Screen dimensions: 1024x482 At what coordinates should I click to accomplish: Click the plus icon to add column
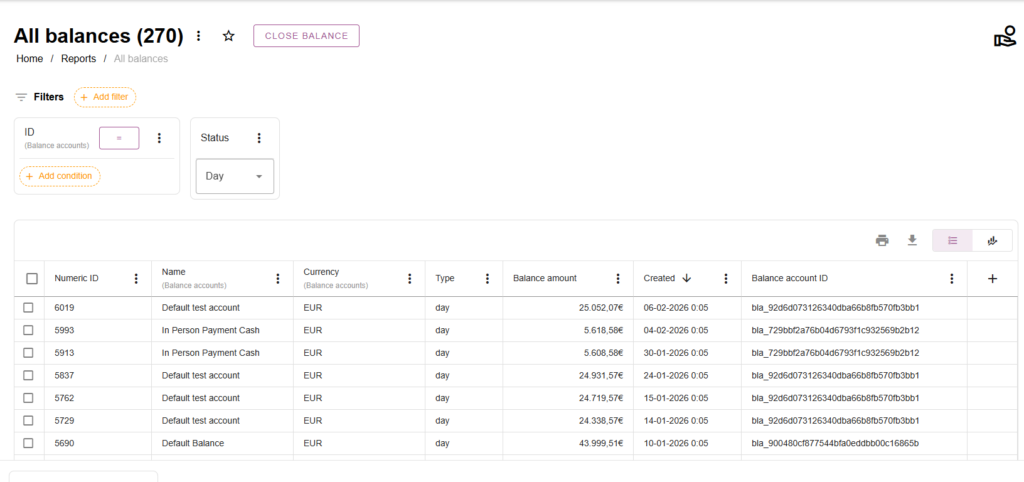(992, 279)
